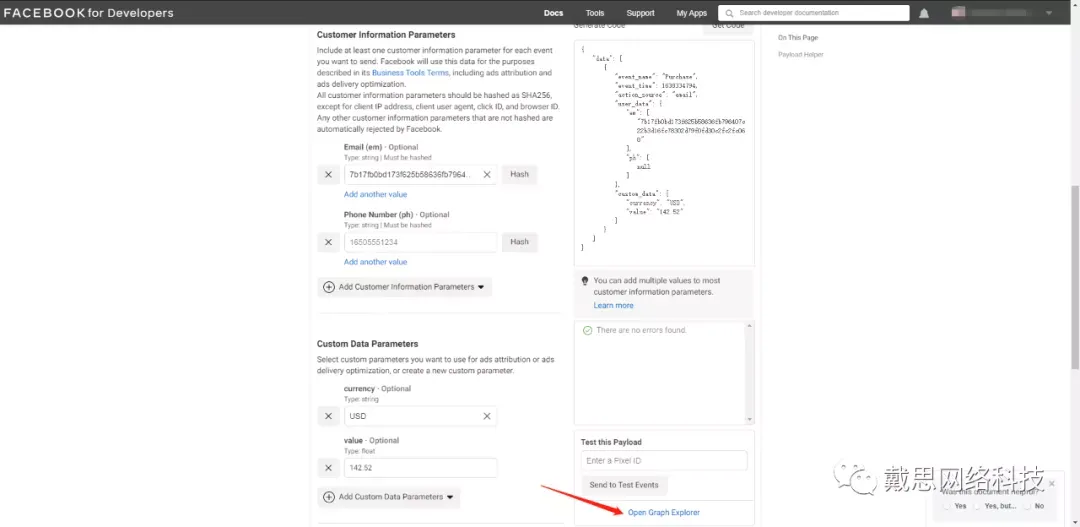Click the page vertical scrollbar

coord(1074,276)
